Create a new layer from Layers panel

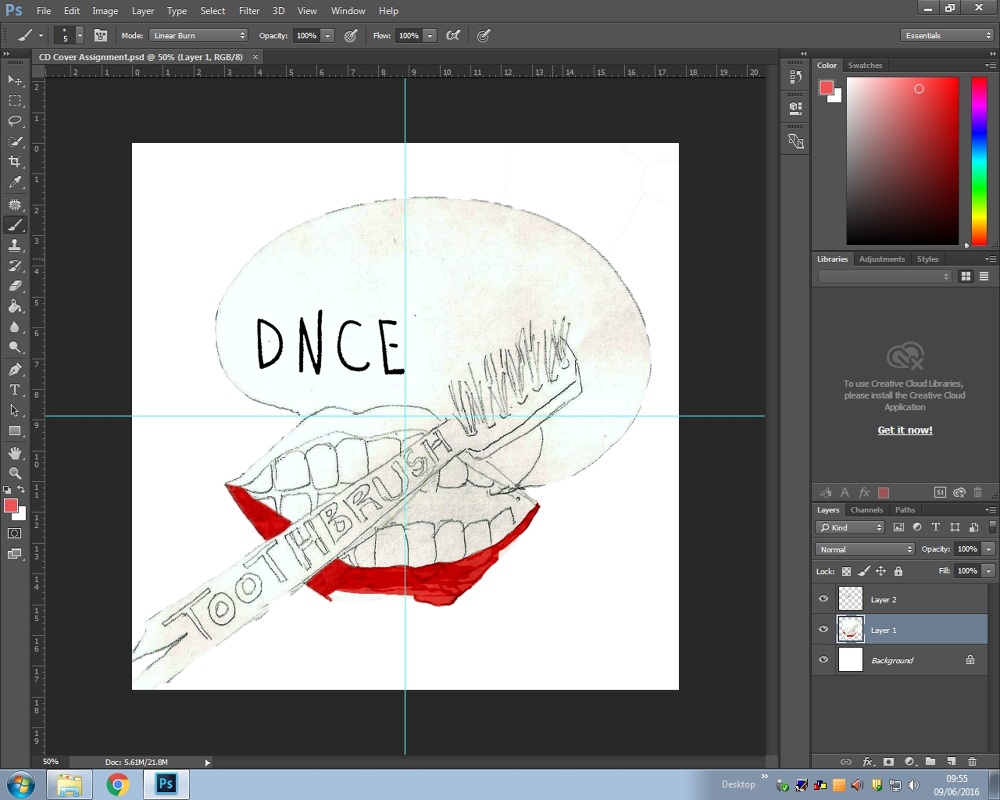click(x=952, y=761)
